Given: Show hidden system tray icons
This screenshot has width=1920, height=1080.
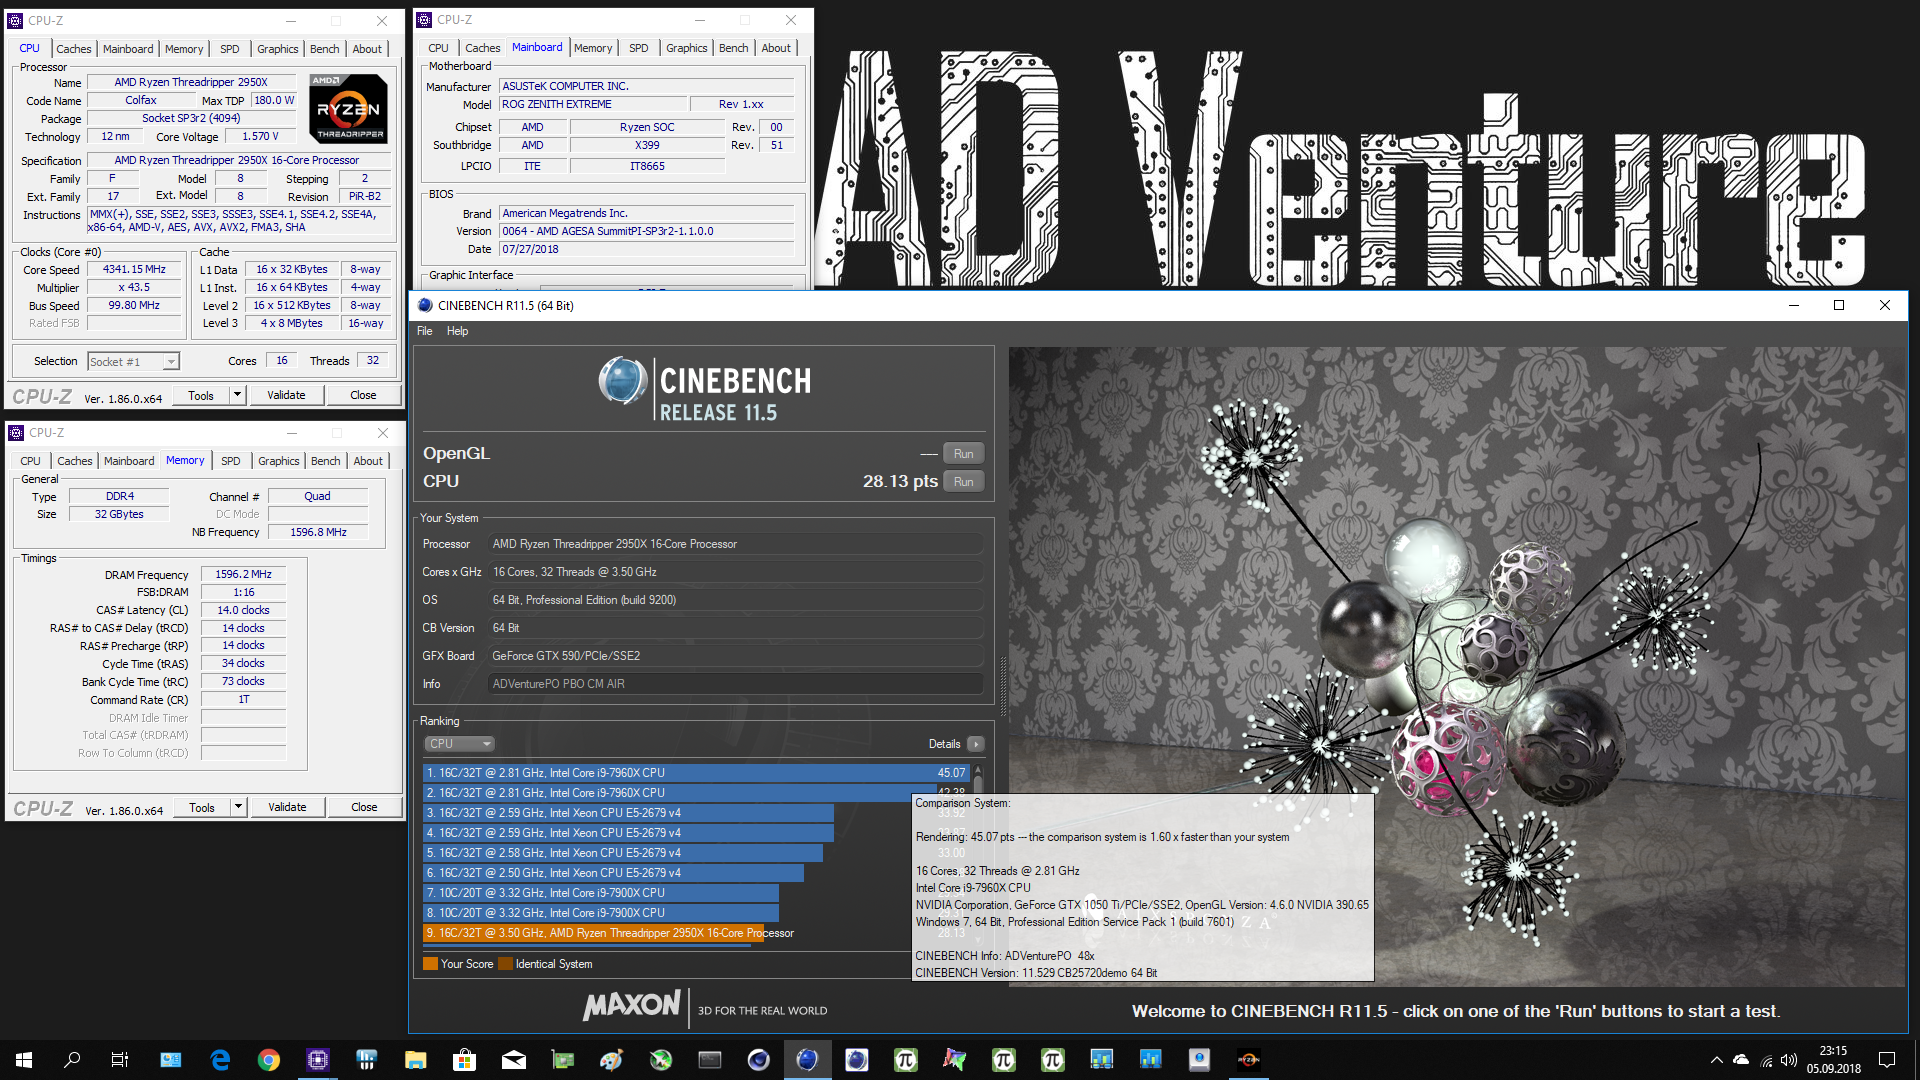Looking at the screenshot, I should point(1716,1060).
